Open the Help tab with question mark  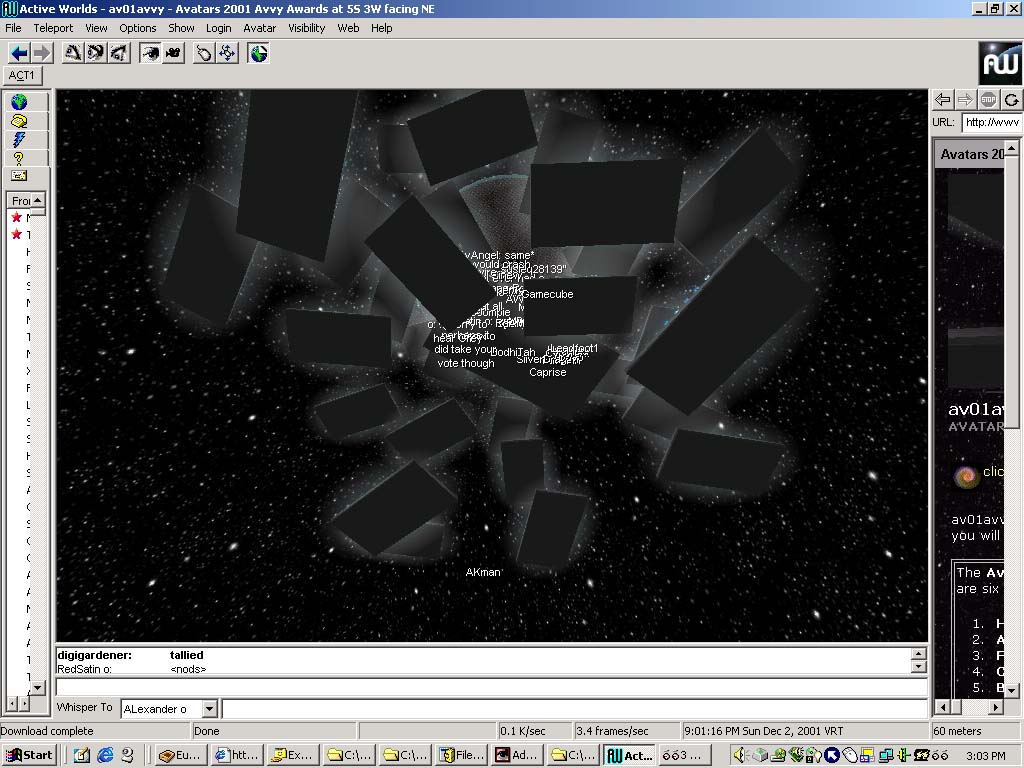click(x=19, y=158)
